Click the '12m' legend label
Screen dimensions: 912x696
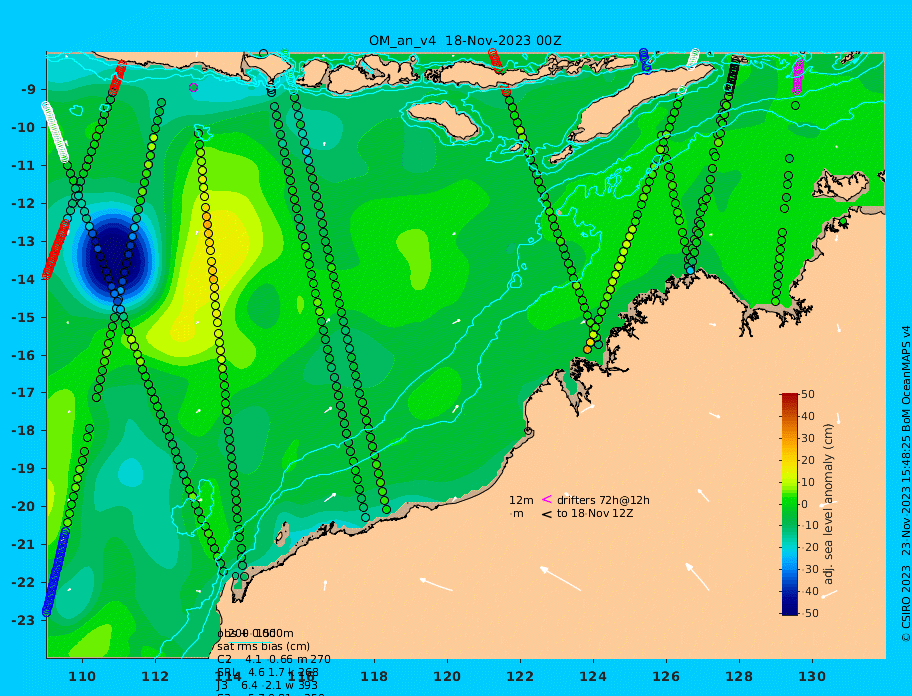tap(521, 500)
